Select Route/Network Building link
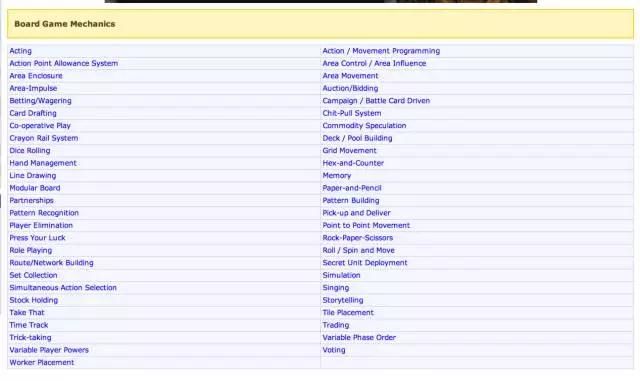The image size is (640, 381). 51,263
